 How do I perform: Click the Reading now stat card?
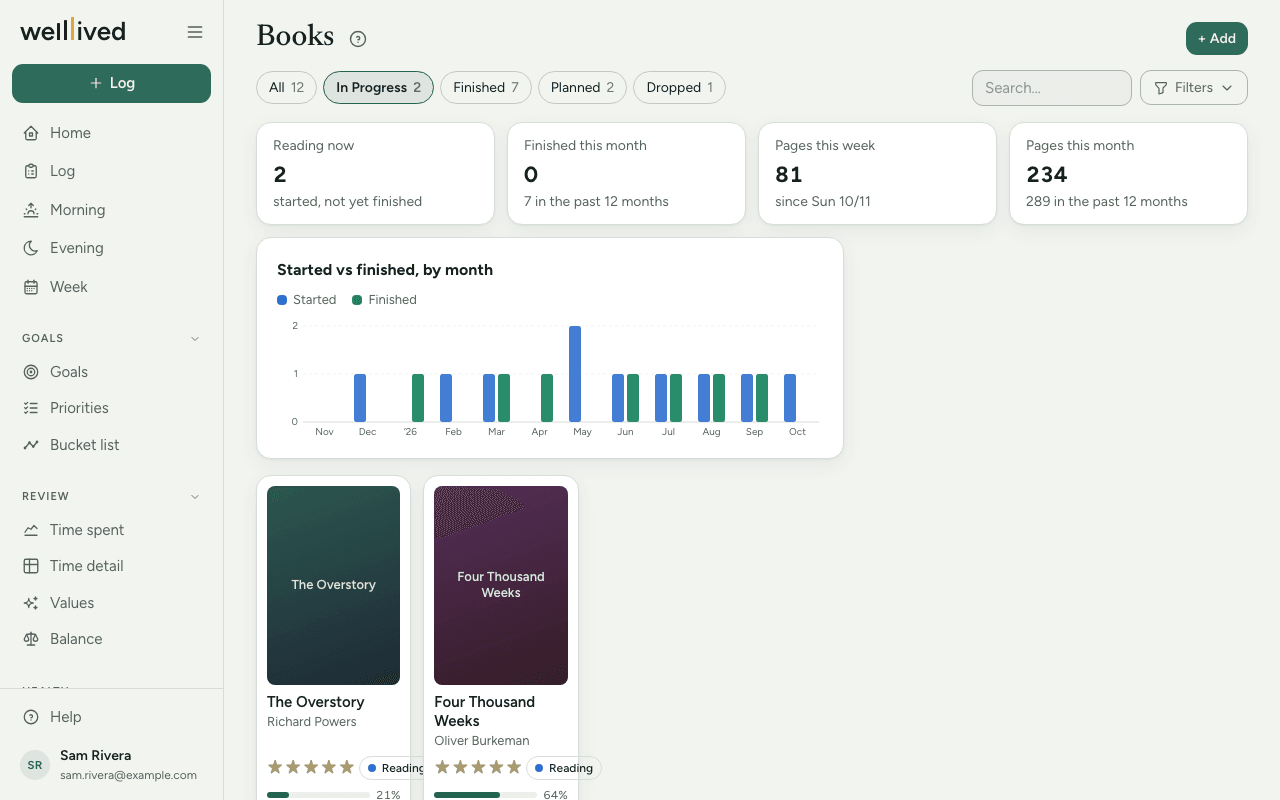pos(375,173)
